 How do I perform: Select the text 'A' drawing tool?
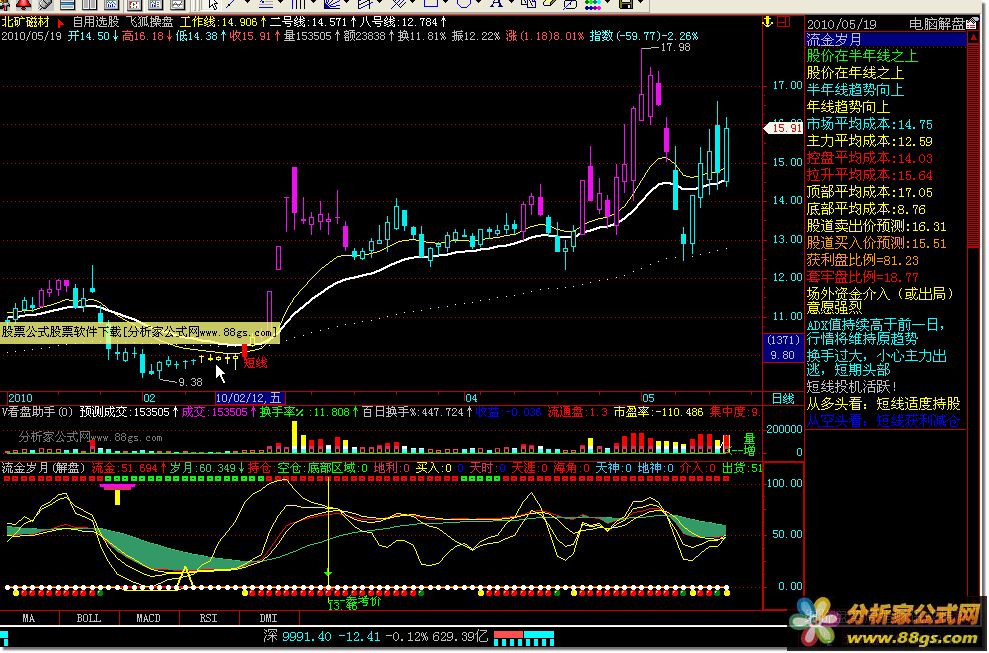click(x=496, y=4)
